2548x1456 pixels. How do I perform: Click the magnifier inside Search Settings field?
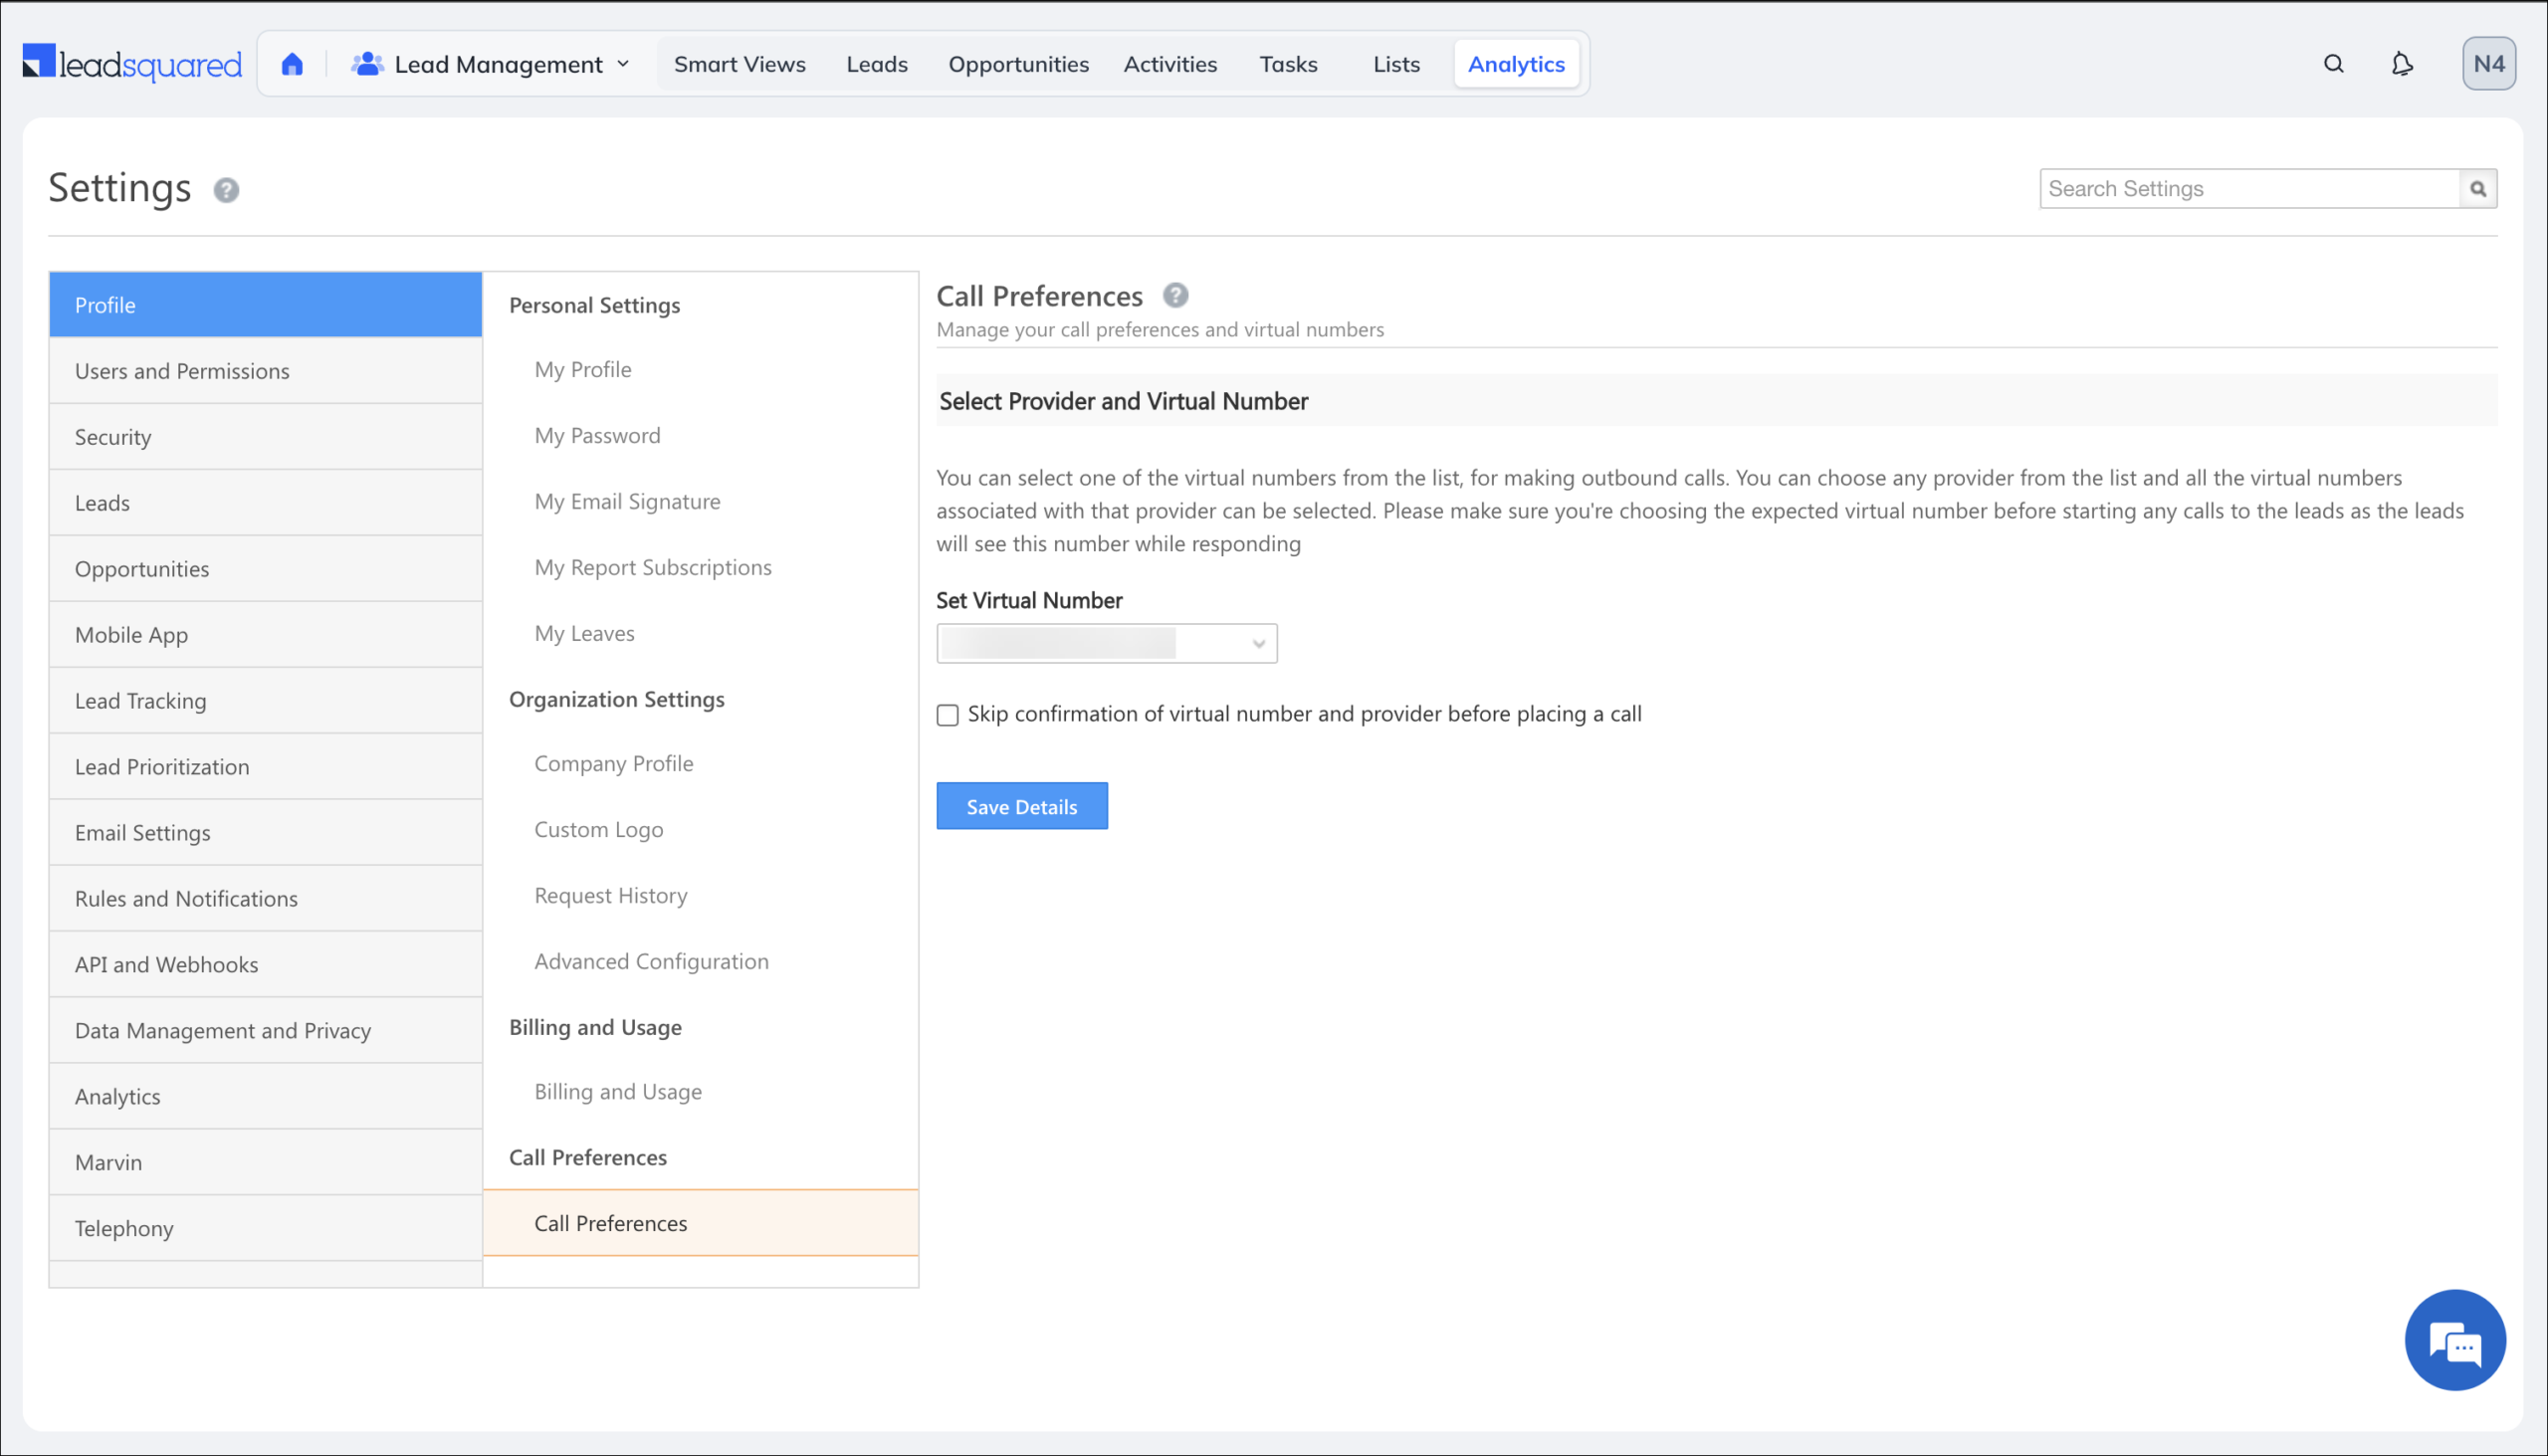[x=2478, y=188]
